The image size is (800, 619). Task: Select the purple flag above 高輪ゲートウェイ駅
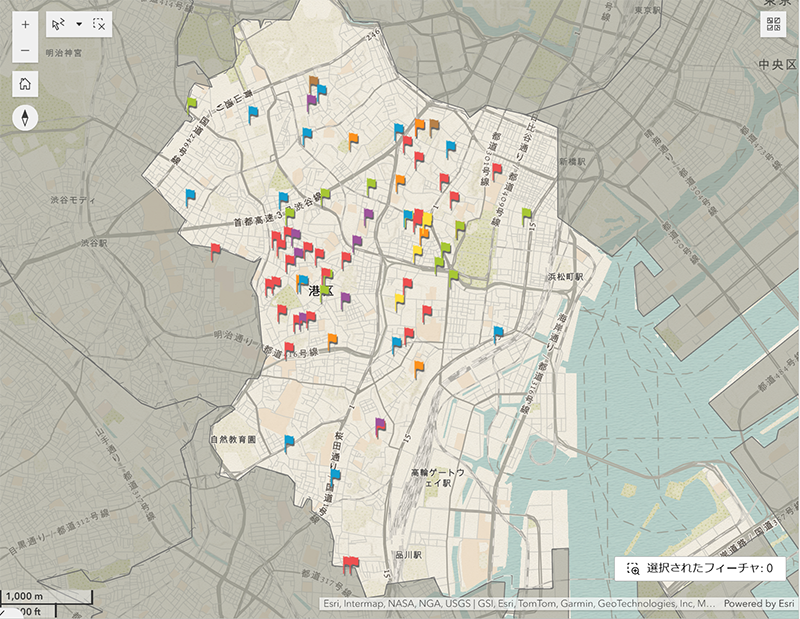380,427
